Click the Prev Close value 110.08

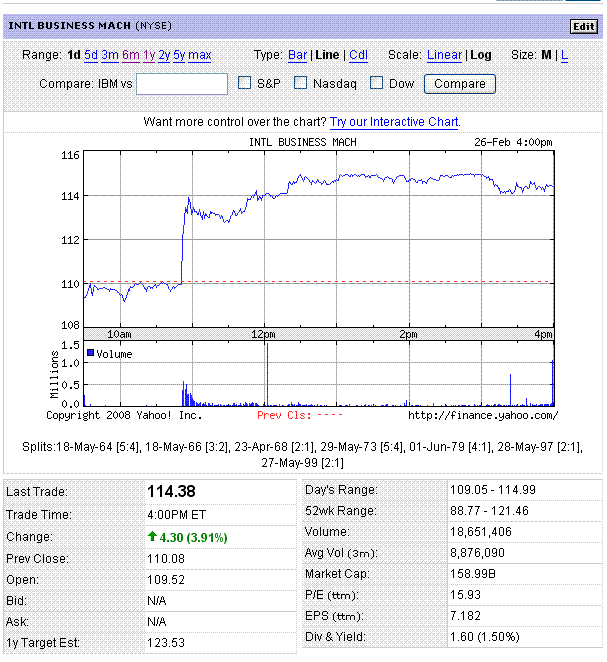click(166, 559)
